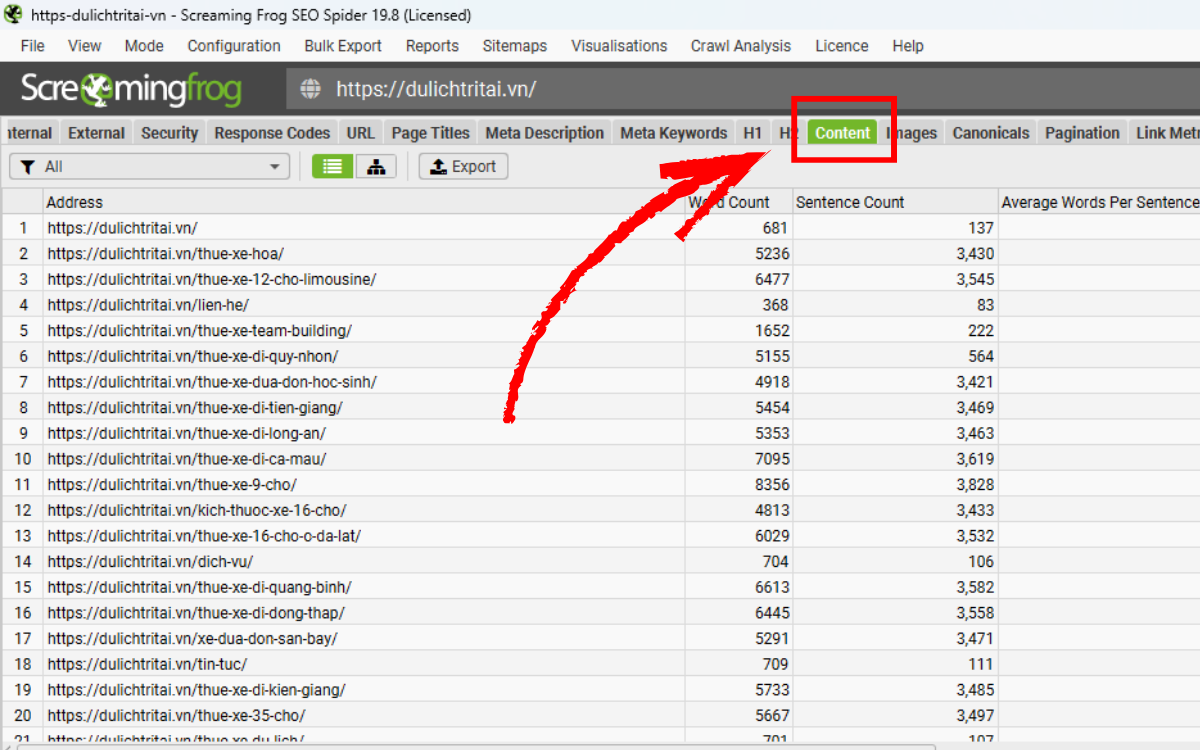Click the Screaming Frog logo

131,89
